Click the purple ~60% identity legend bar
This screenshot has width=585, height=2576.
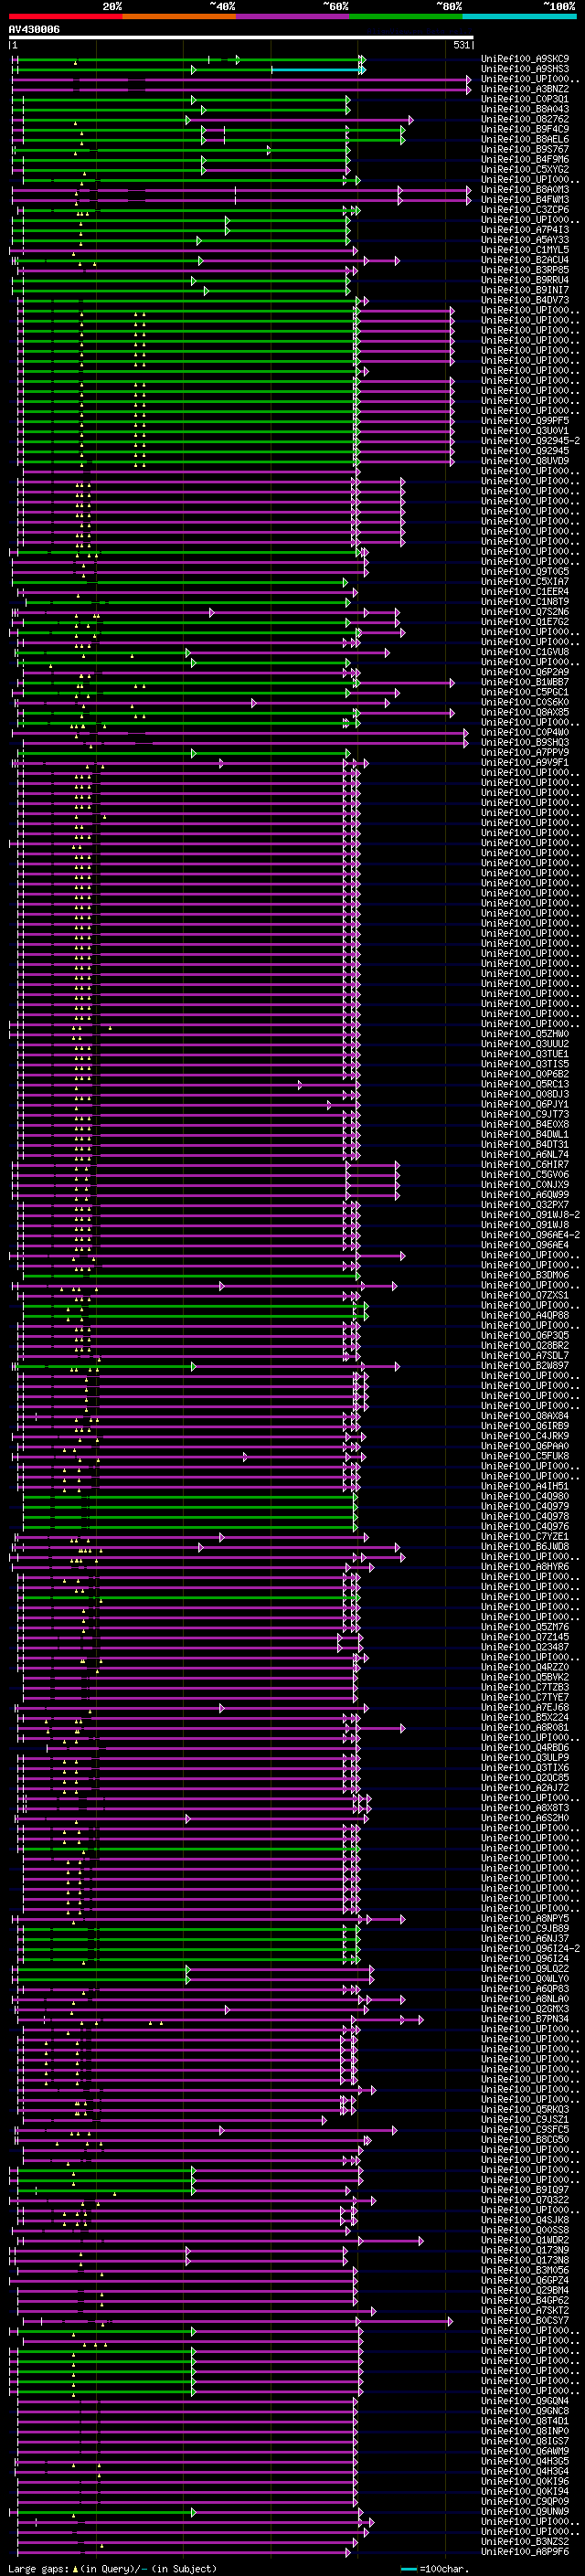coord(293,16)
